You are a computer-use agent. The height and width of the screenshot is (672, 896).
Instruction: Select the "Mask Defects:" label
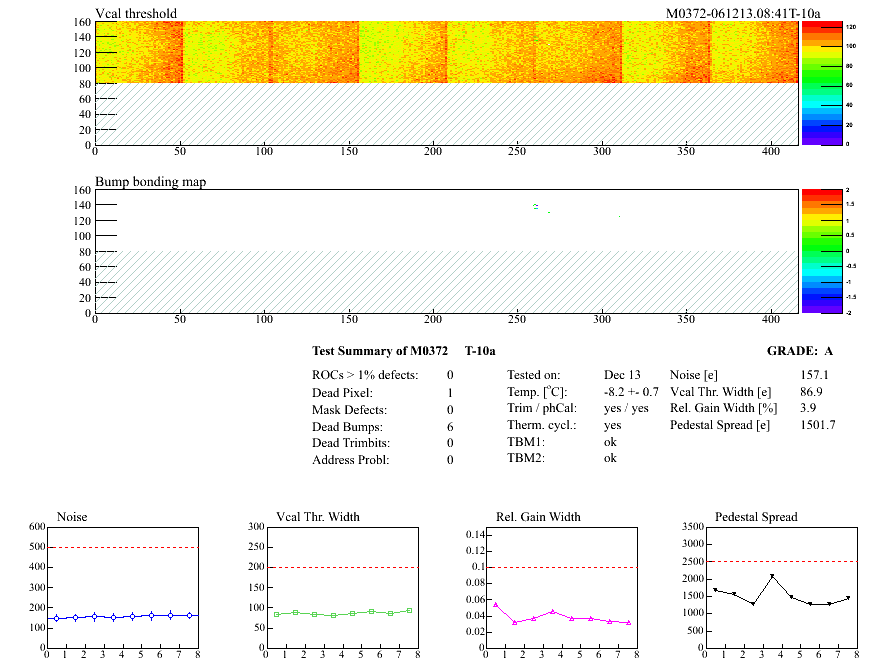[349, 410]
